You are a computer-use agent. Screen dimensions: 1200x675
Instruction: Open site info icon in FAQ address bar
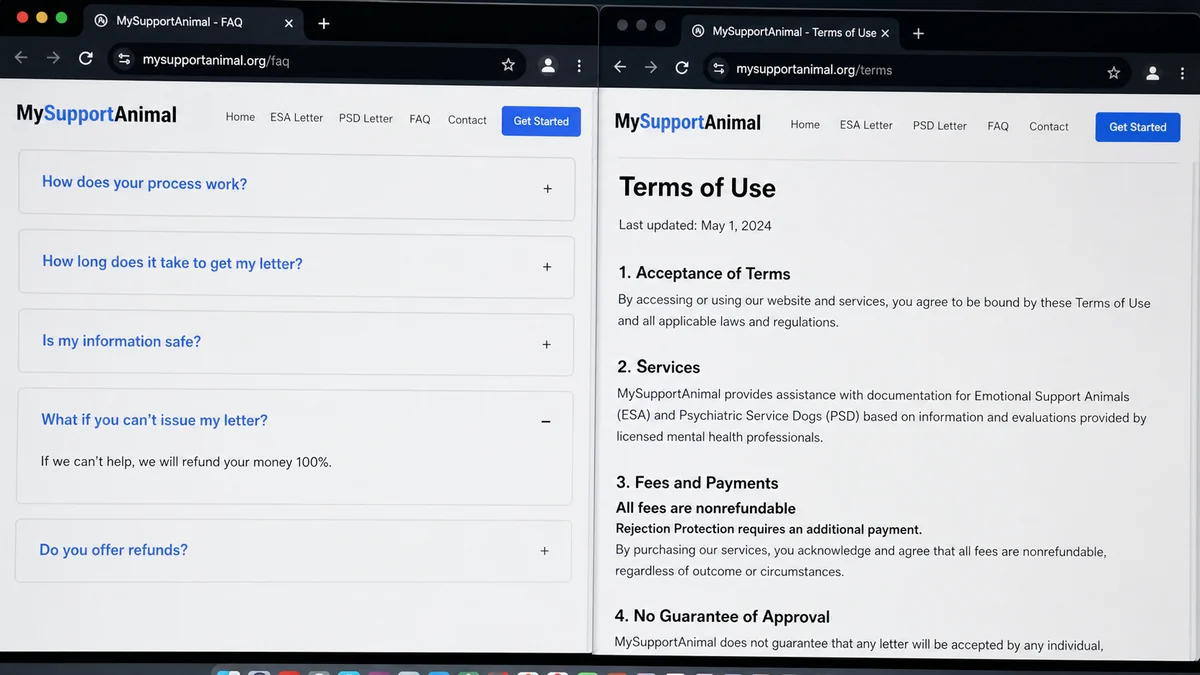pos(124,60)
